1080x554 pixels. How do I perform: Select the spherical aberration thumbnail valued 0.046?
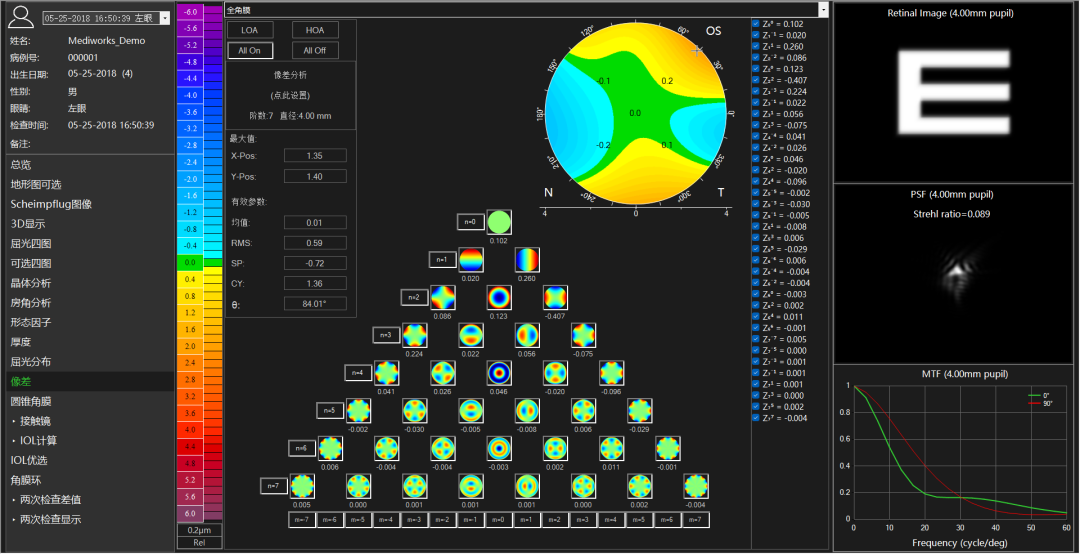coord(499,373)
